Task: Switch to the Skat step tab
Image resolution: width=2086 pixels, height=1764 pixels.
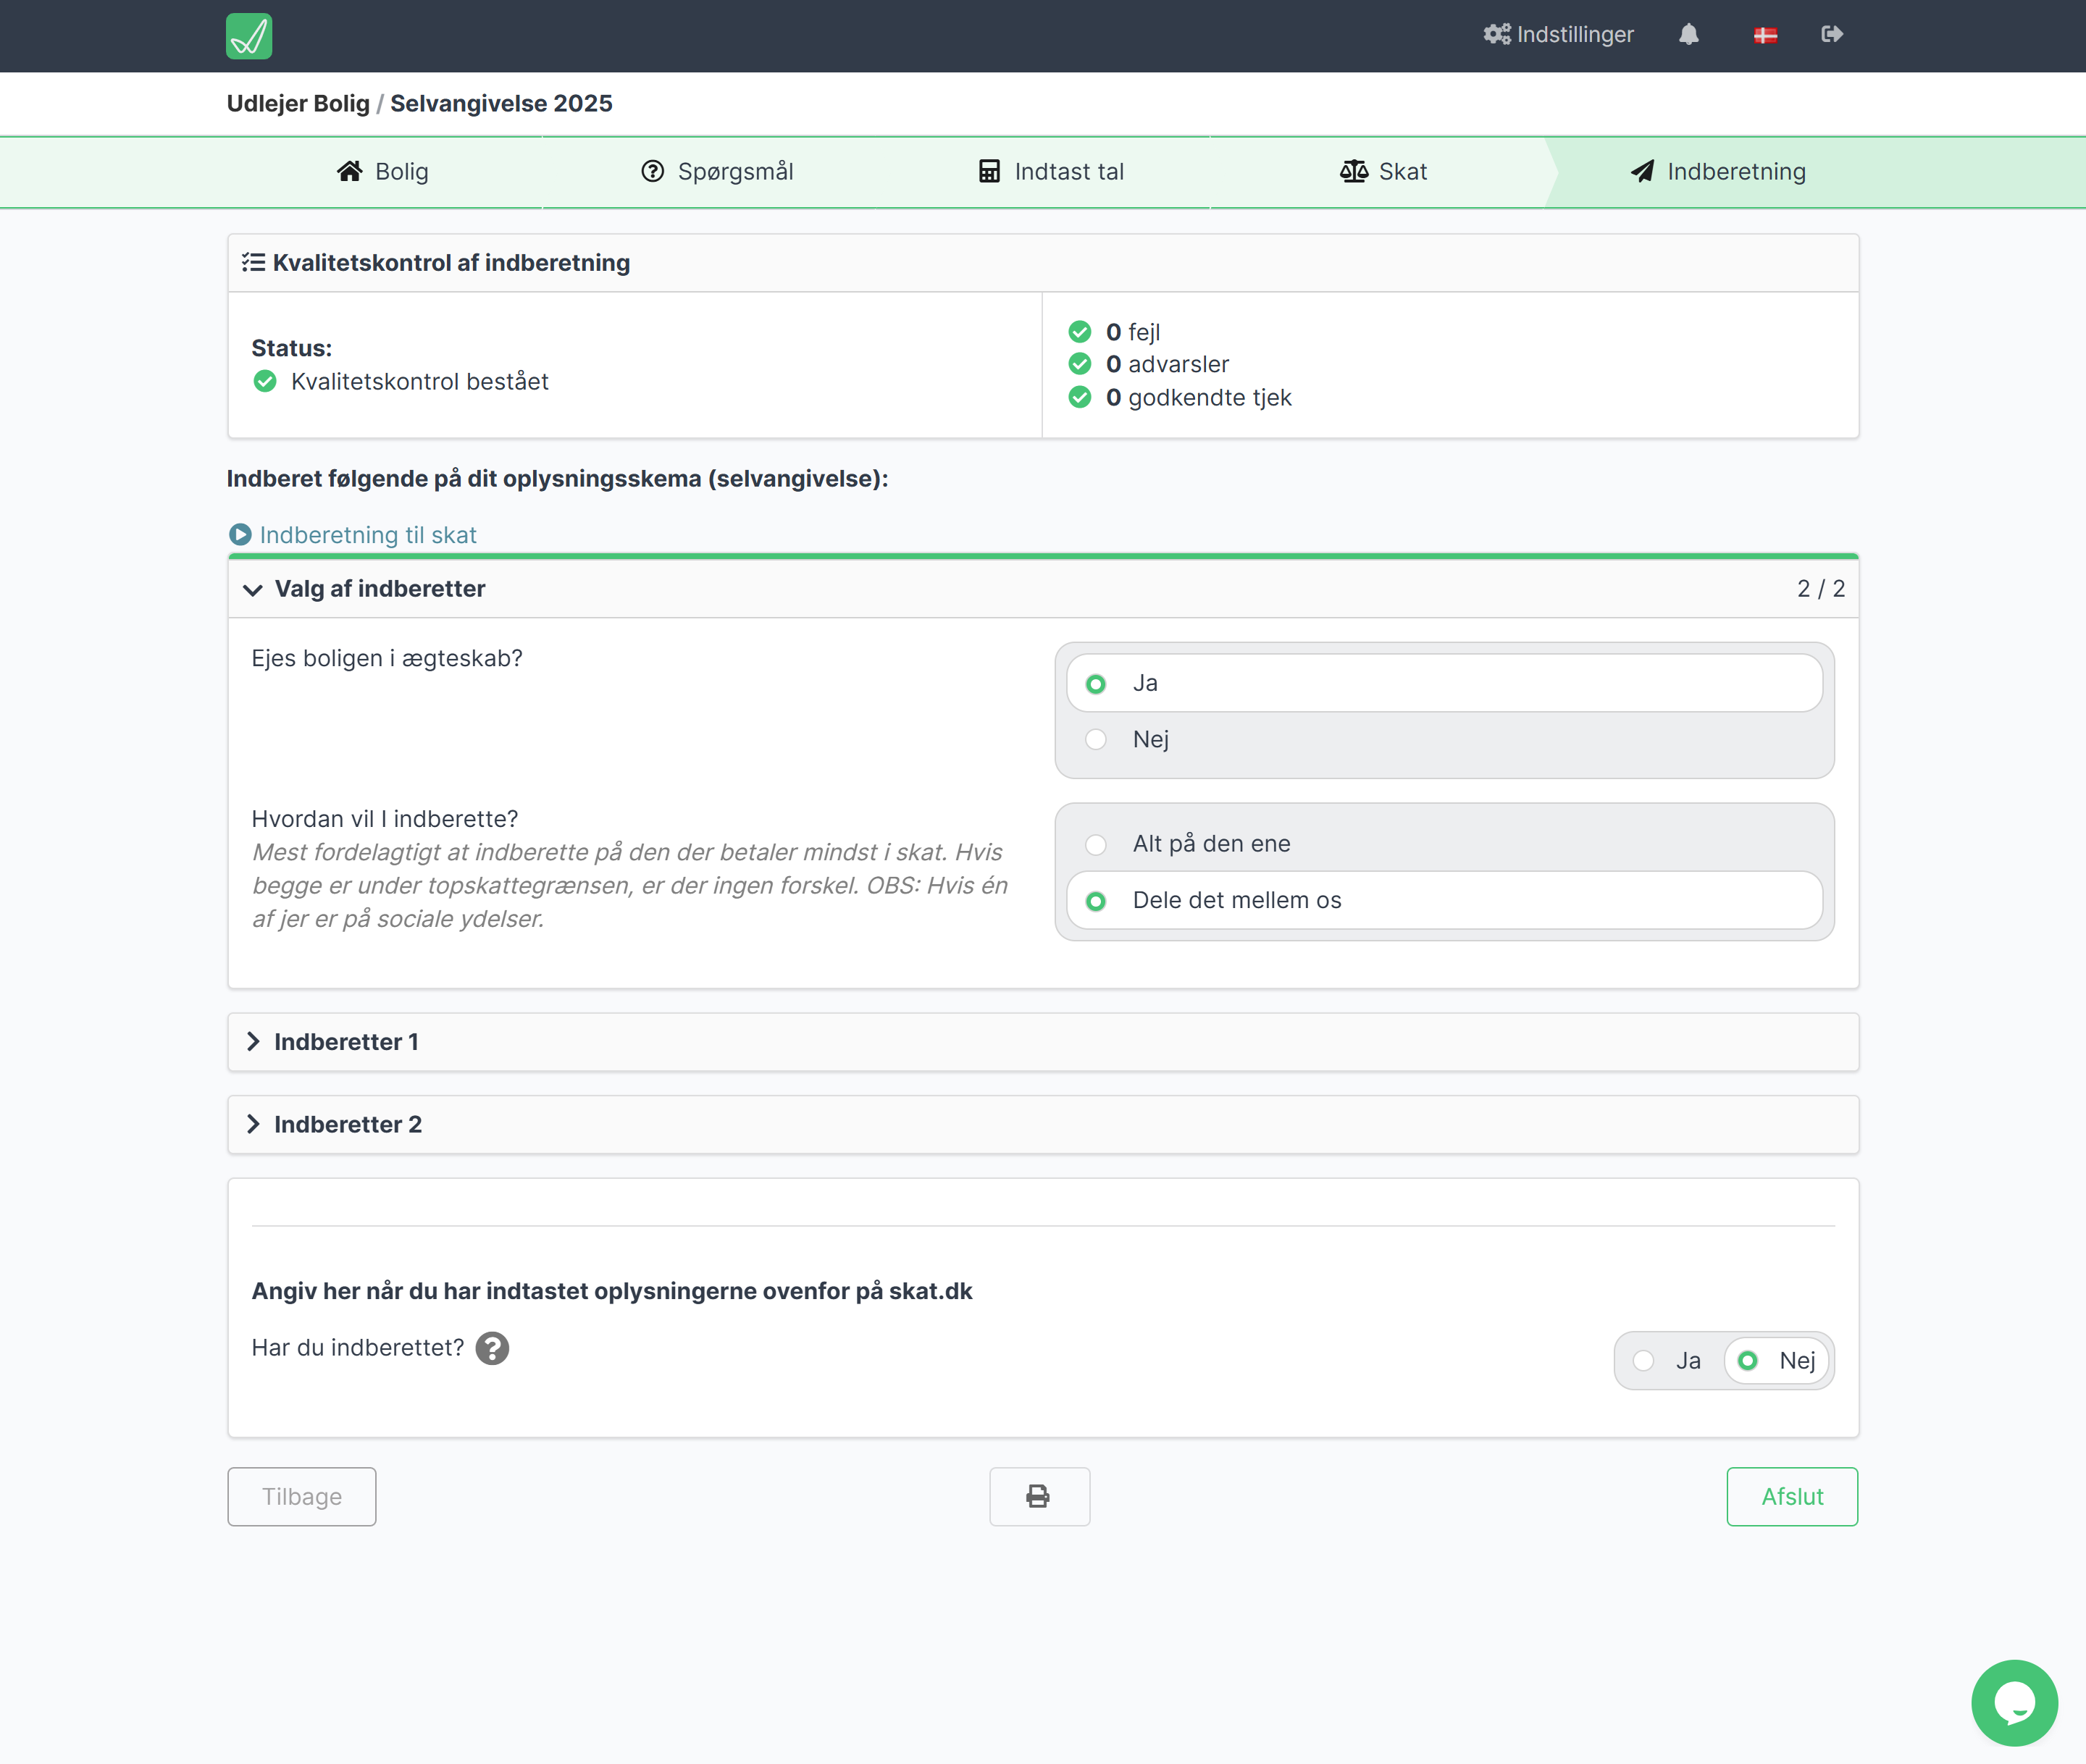Action: tap(1383, 172)
